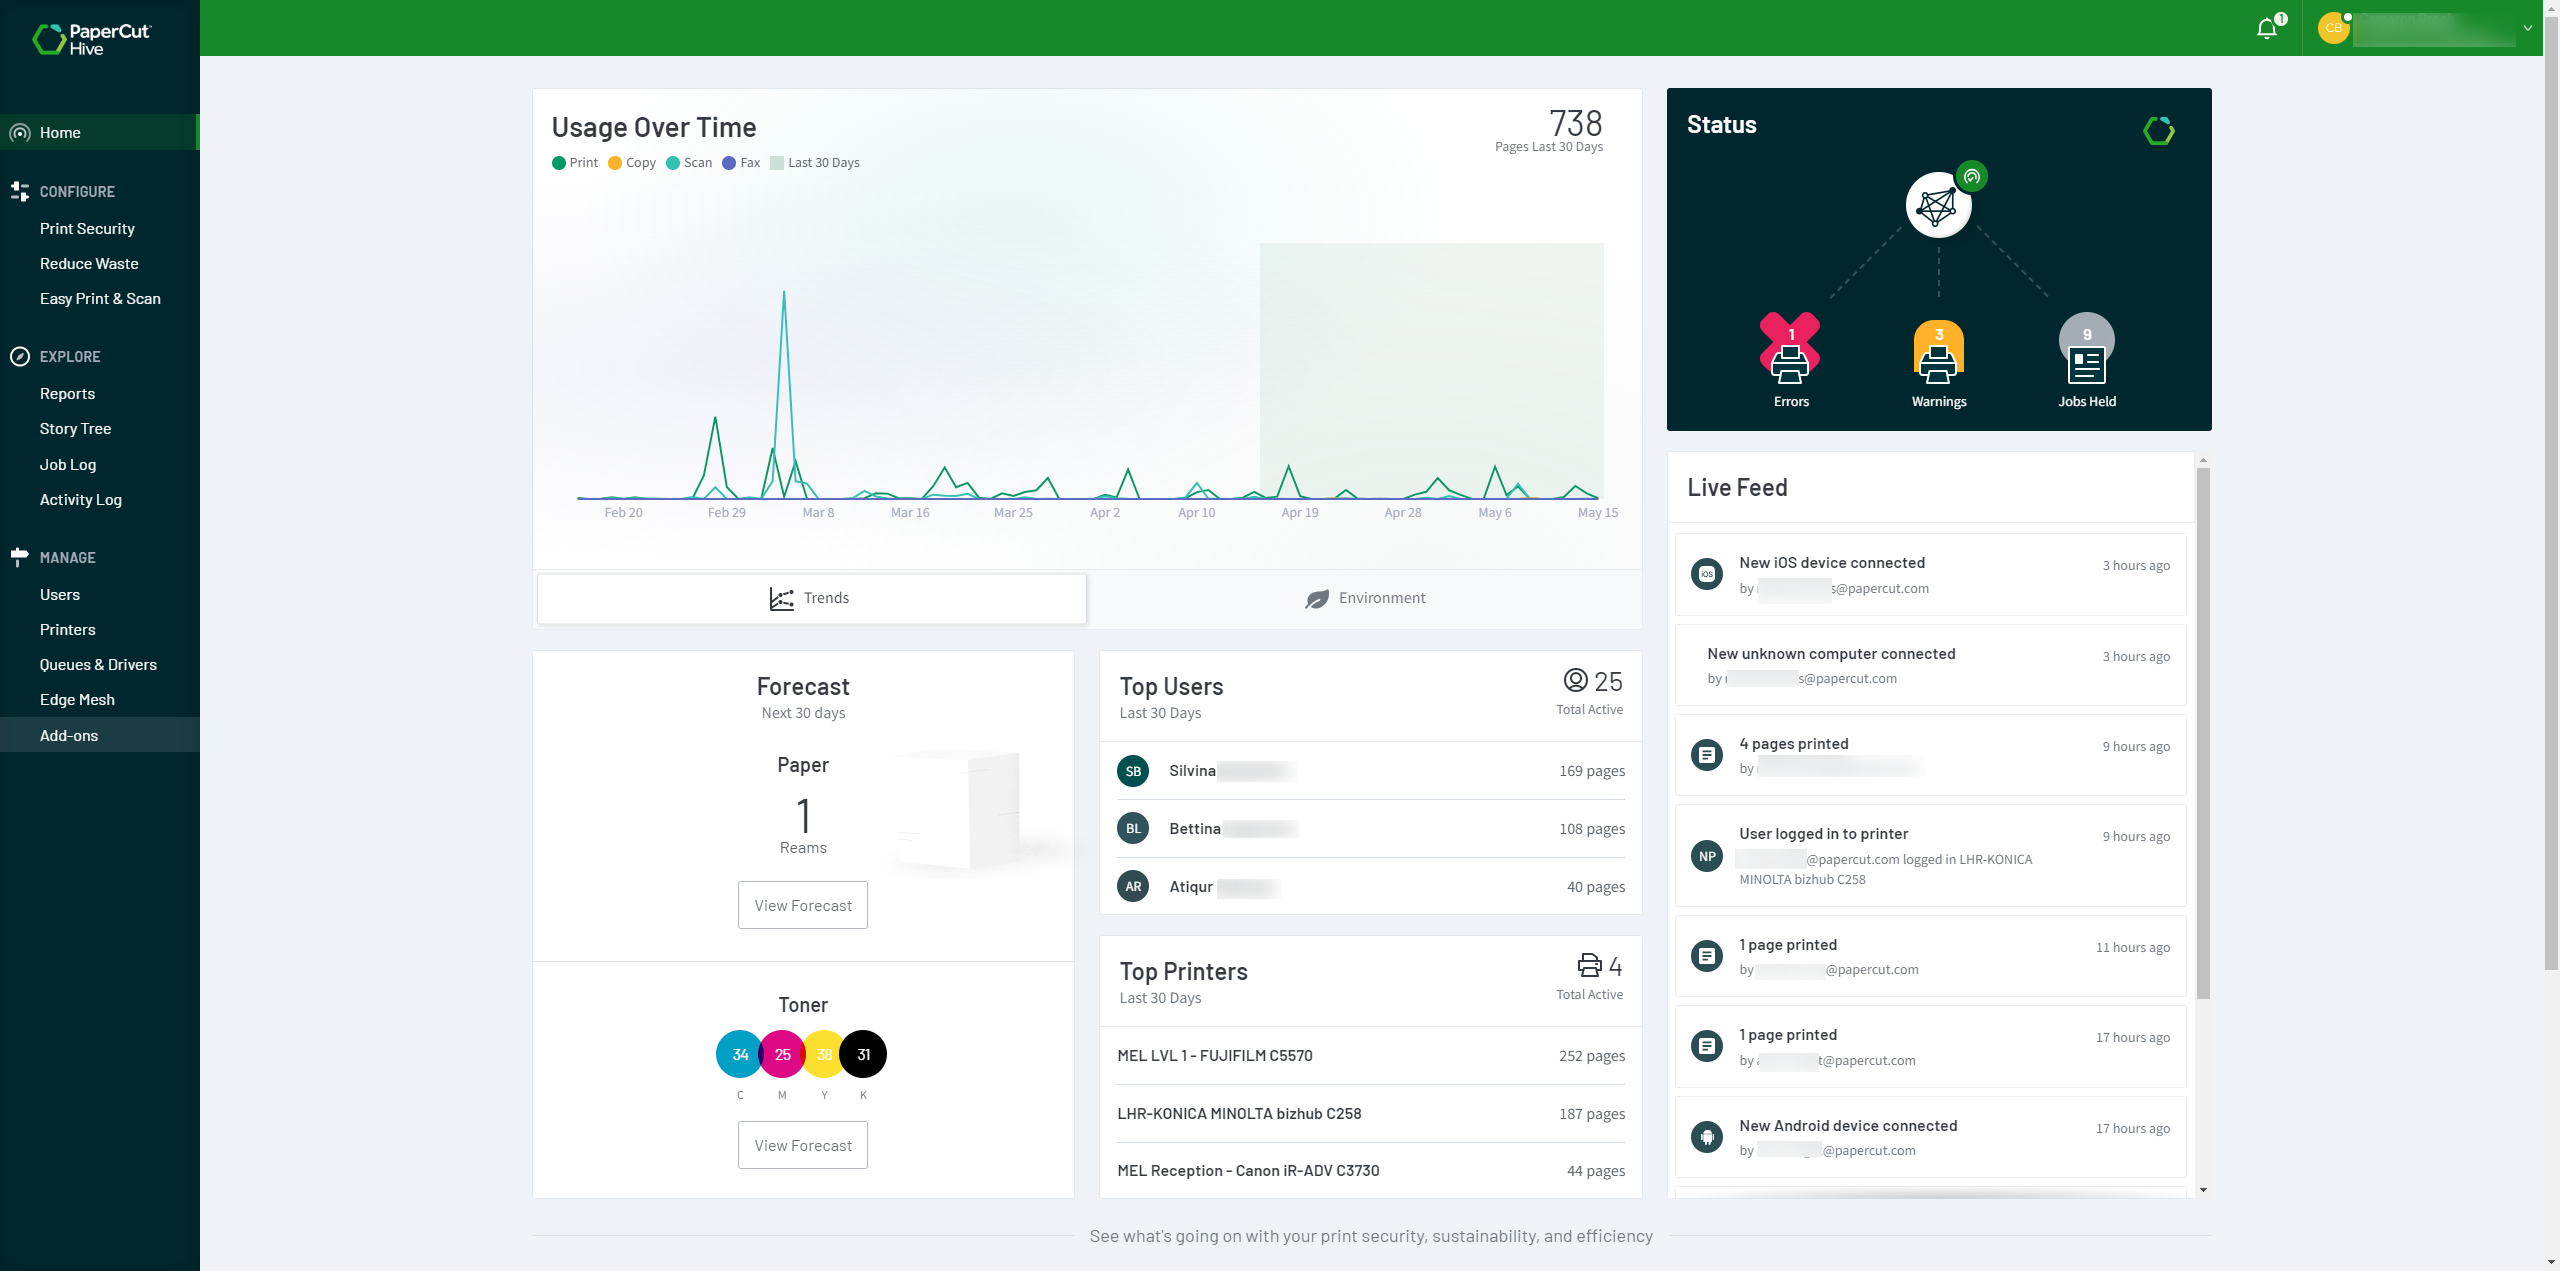This screenshot has height=1271, width=2560.
Task: Click the notification bell icon
Action: click(x=2267, y=28)
